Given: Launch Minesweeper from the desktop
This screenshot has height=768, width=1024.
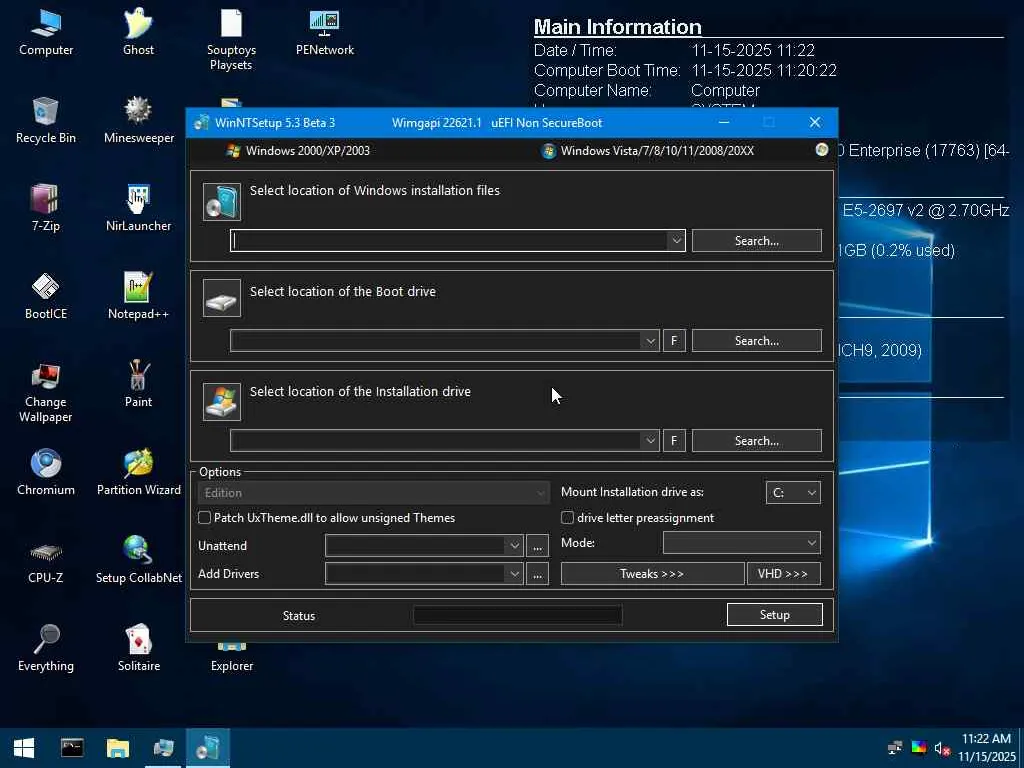Looking at the screenshot, I should pos(138,121).
